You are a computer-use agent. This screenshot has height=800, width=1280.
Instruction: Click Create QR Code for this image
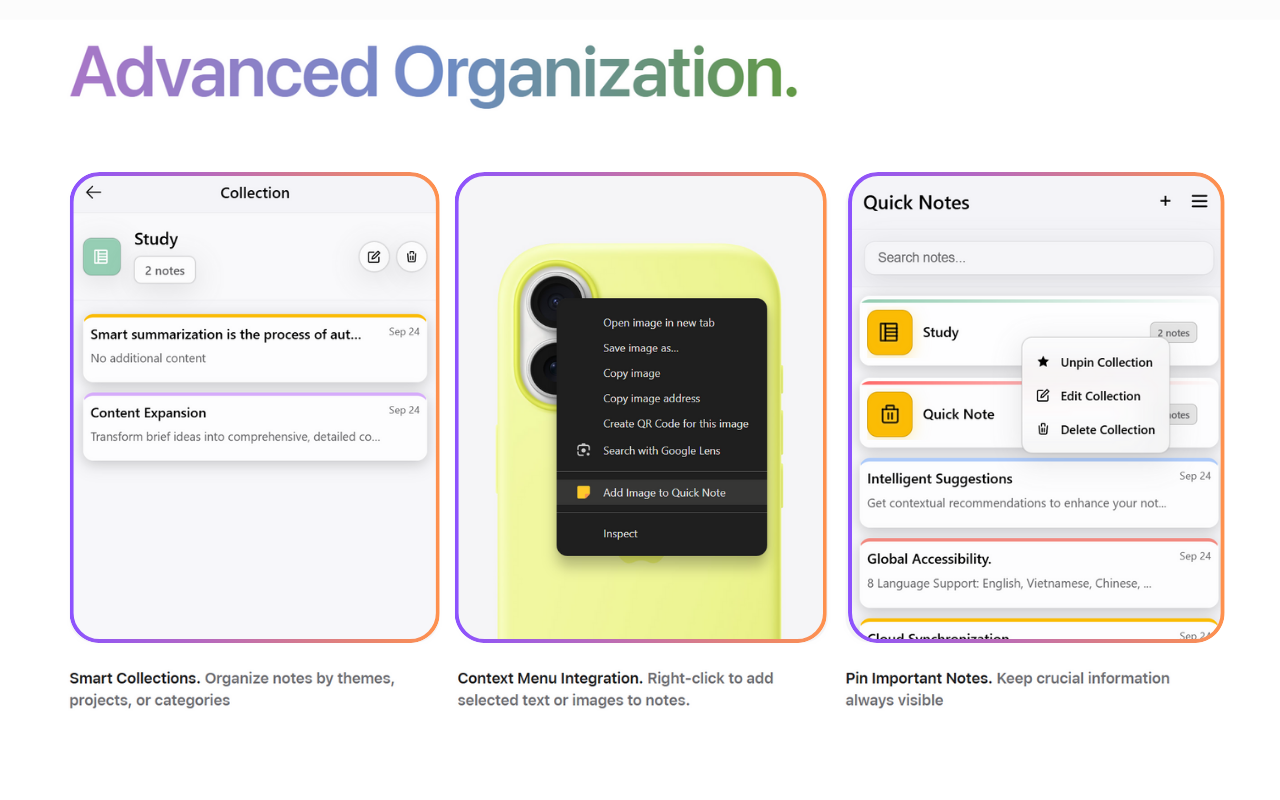pyautogui.click(x=675, y=424)
